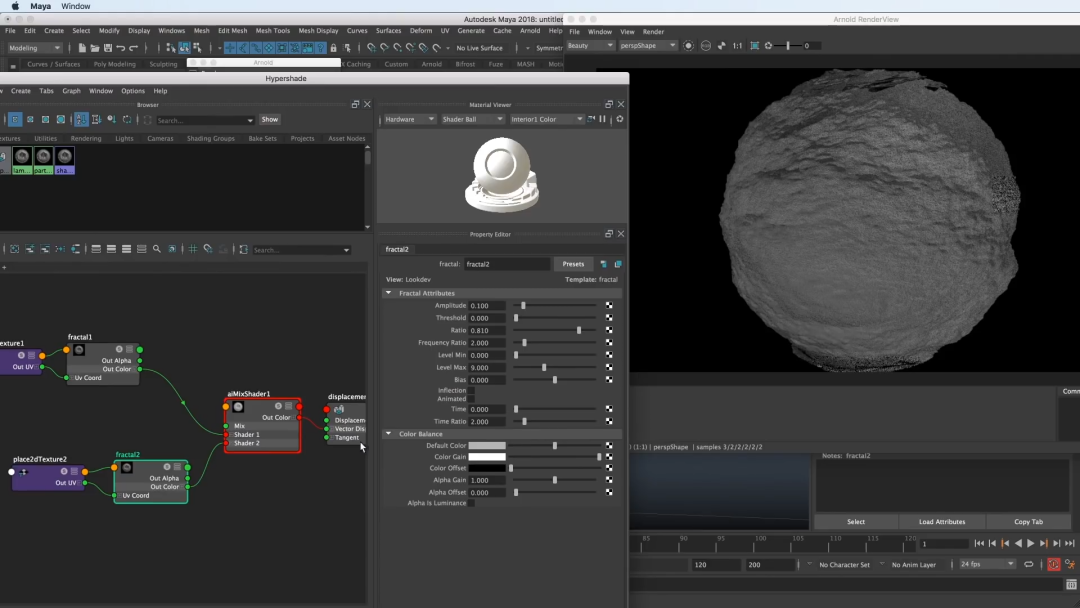
Task: Click the Material Viewer settings gear icon
Action: pos(620,119)
